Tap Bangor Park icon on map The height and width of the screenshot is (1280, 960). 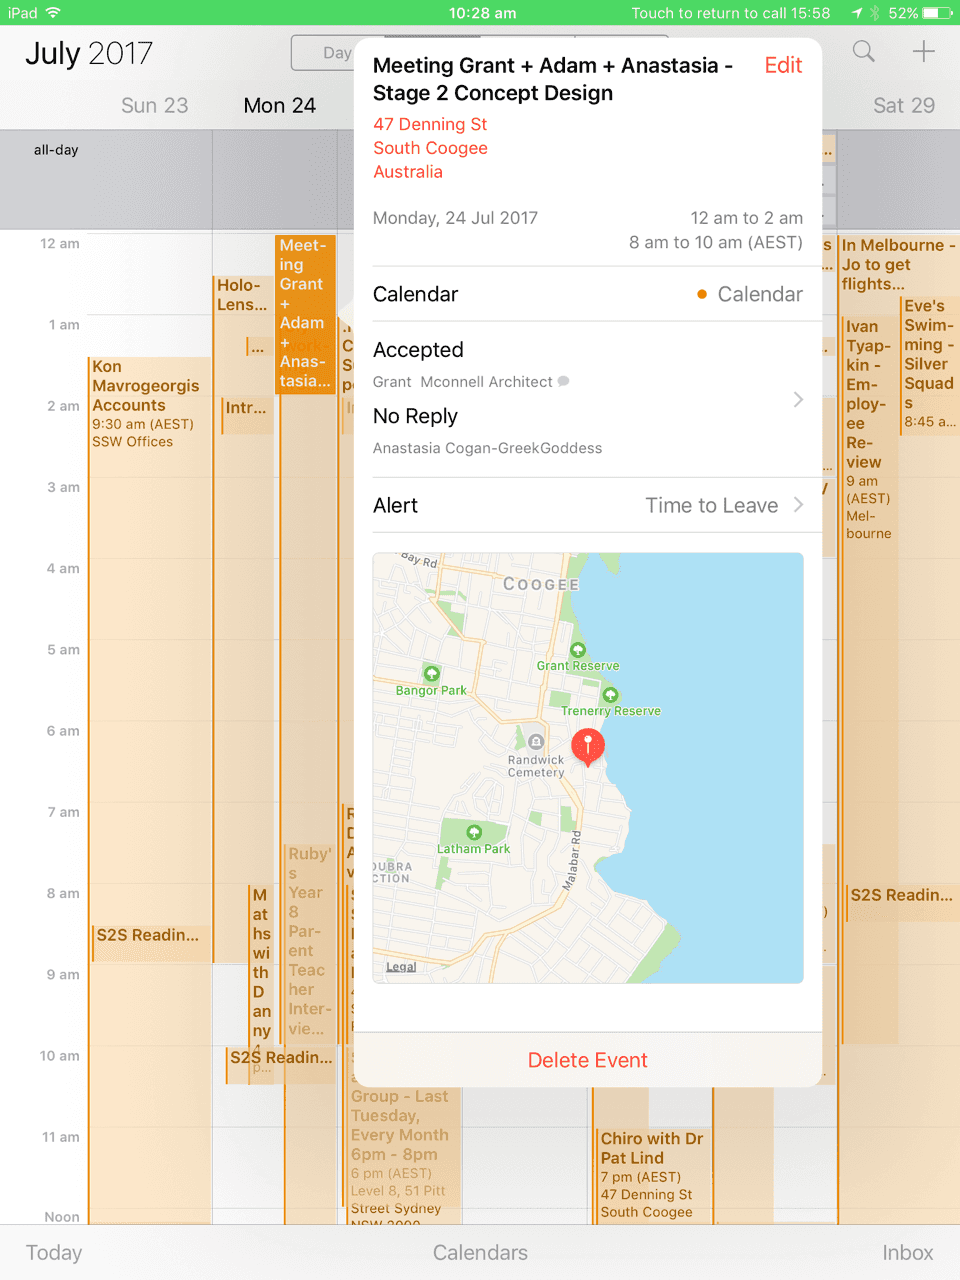[x=432, y=674]
